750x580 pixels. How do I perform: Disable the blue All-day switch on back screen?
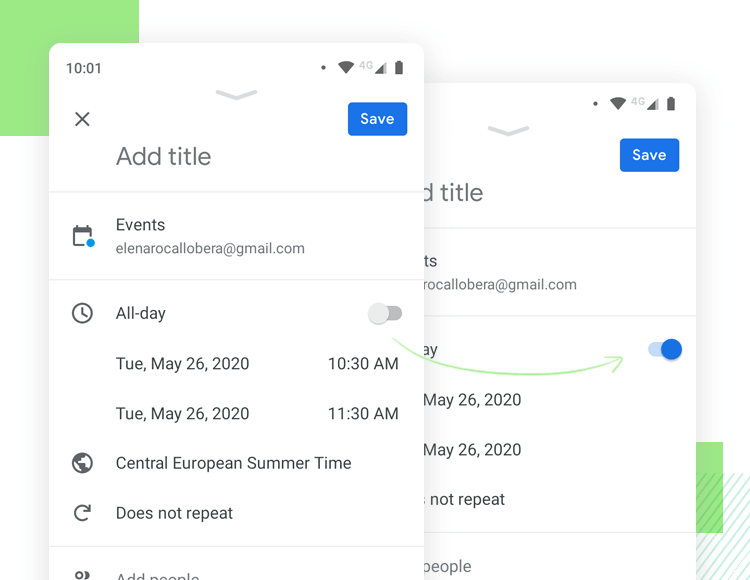(x=665, y=350)
